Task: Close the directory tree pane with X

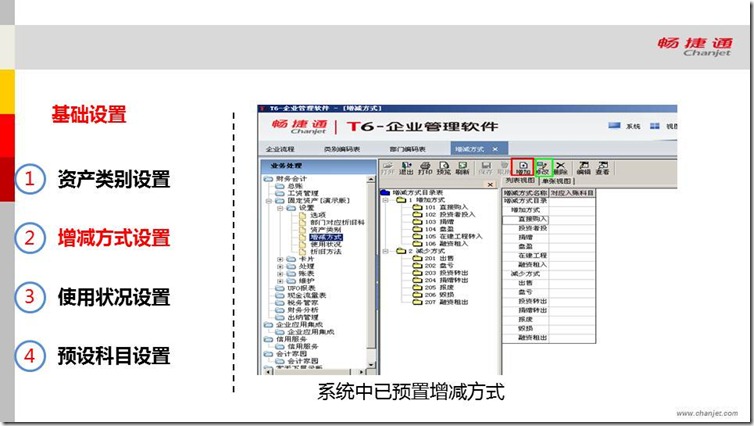Action: (x=490, y=185)
